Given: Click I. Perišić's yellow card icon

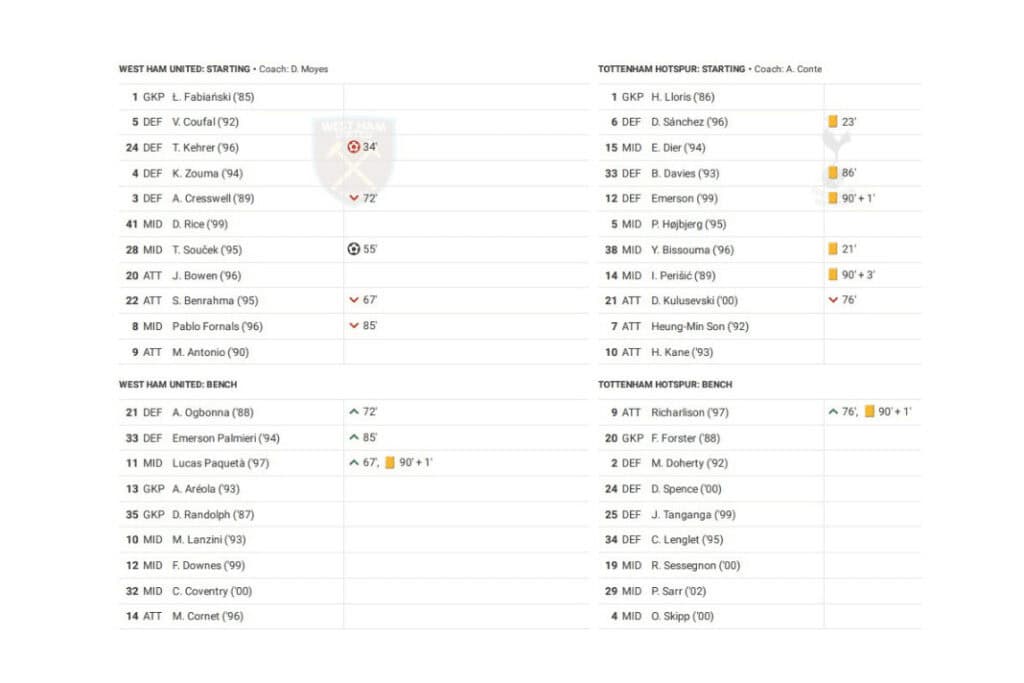Looking at the screenshot, I should 833,275.
